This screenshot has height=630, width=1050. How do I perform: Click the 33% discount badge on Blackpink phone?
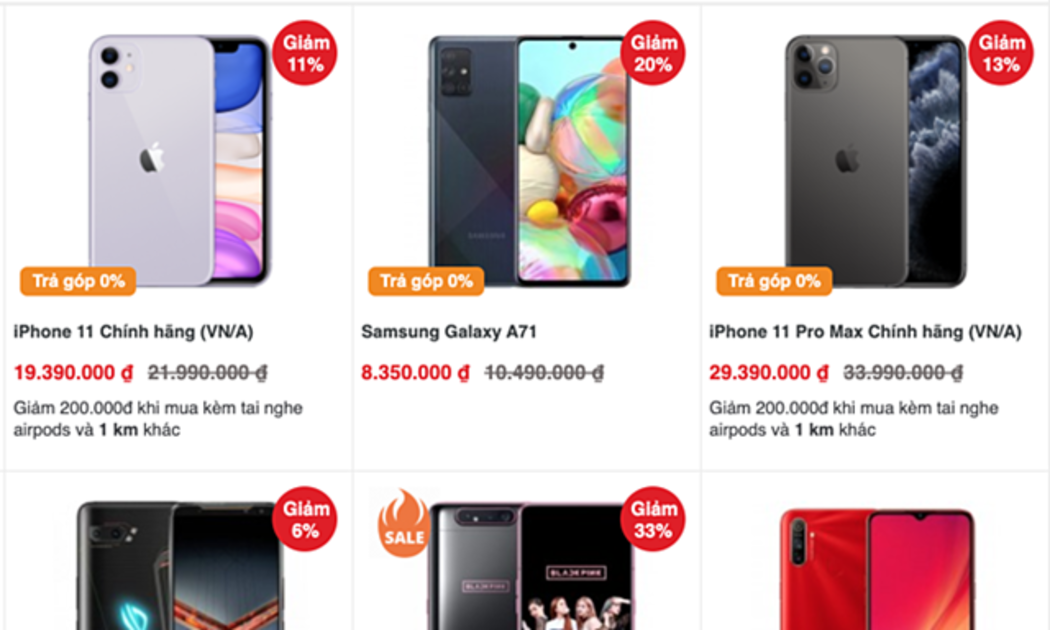(x=653, y=519)
